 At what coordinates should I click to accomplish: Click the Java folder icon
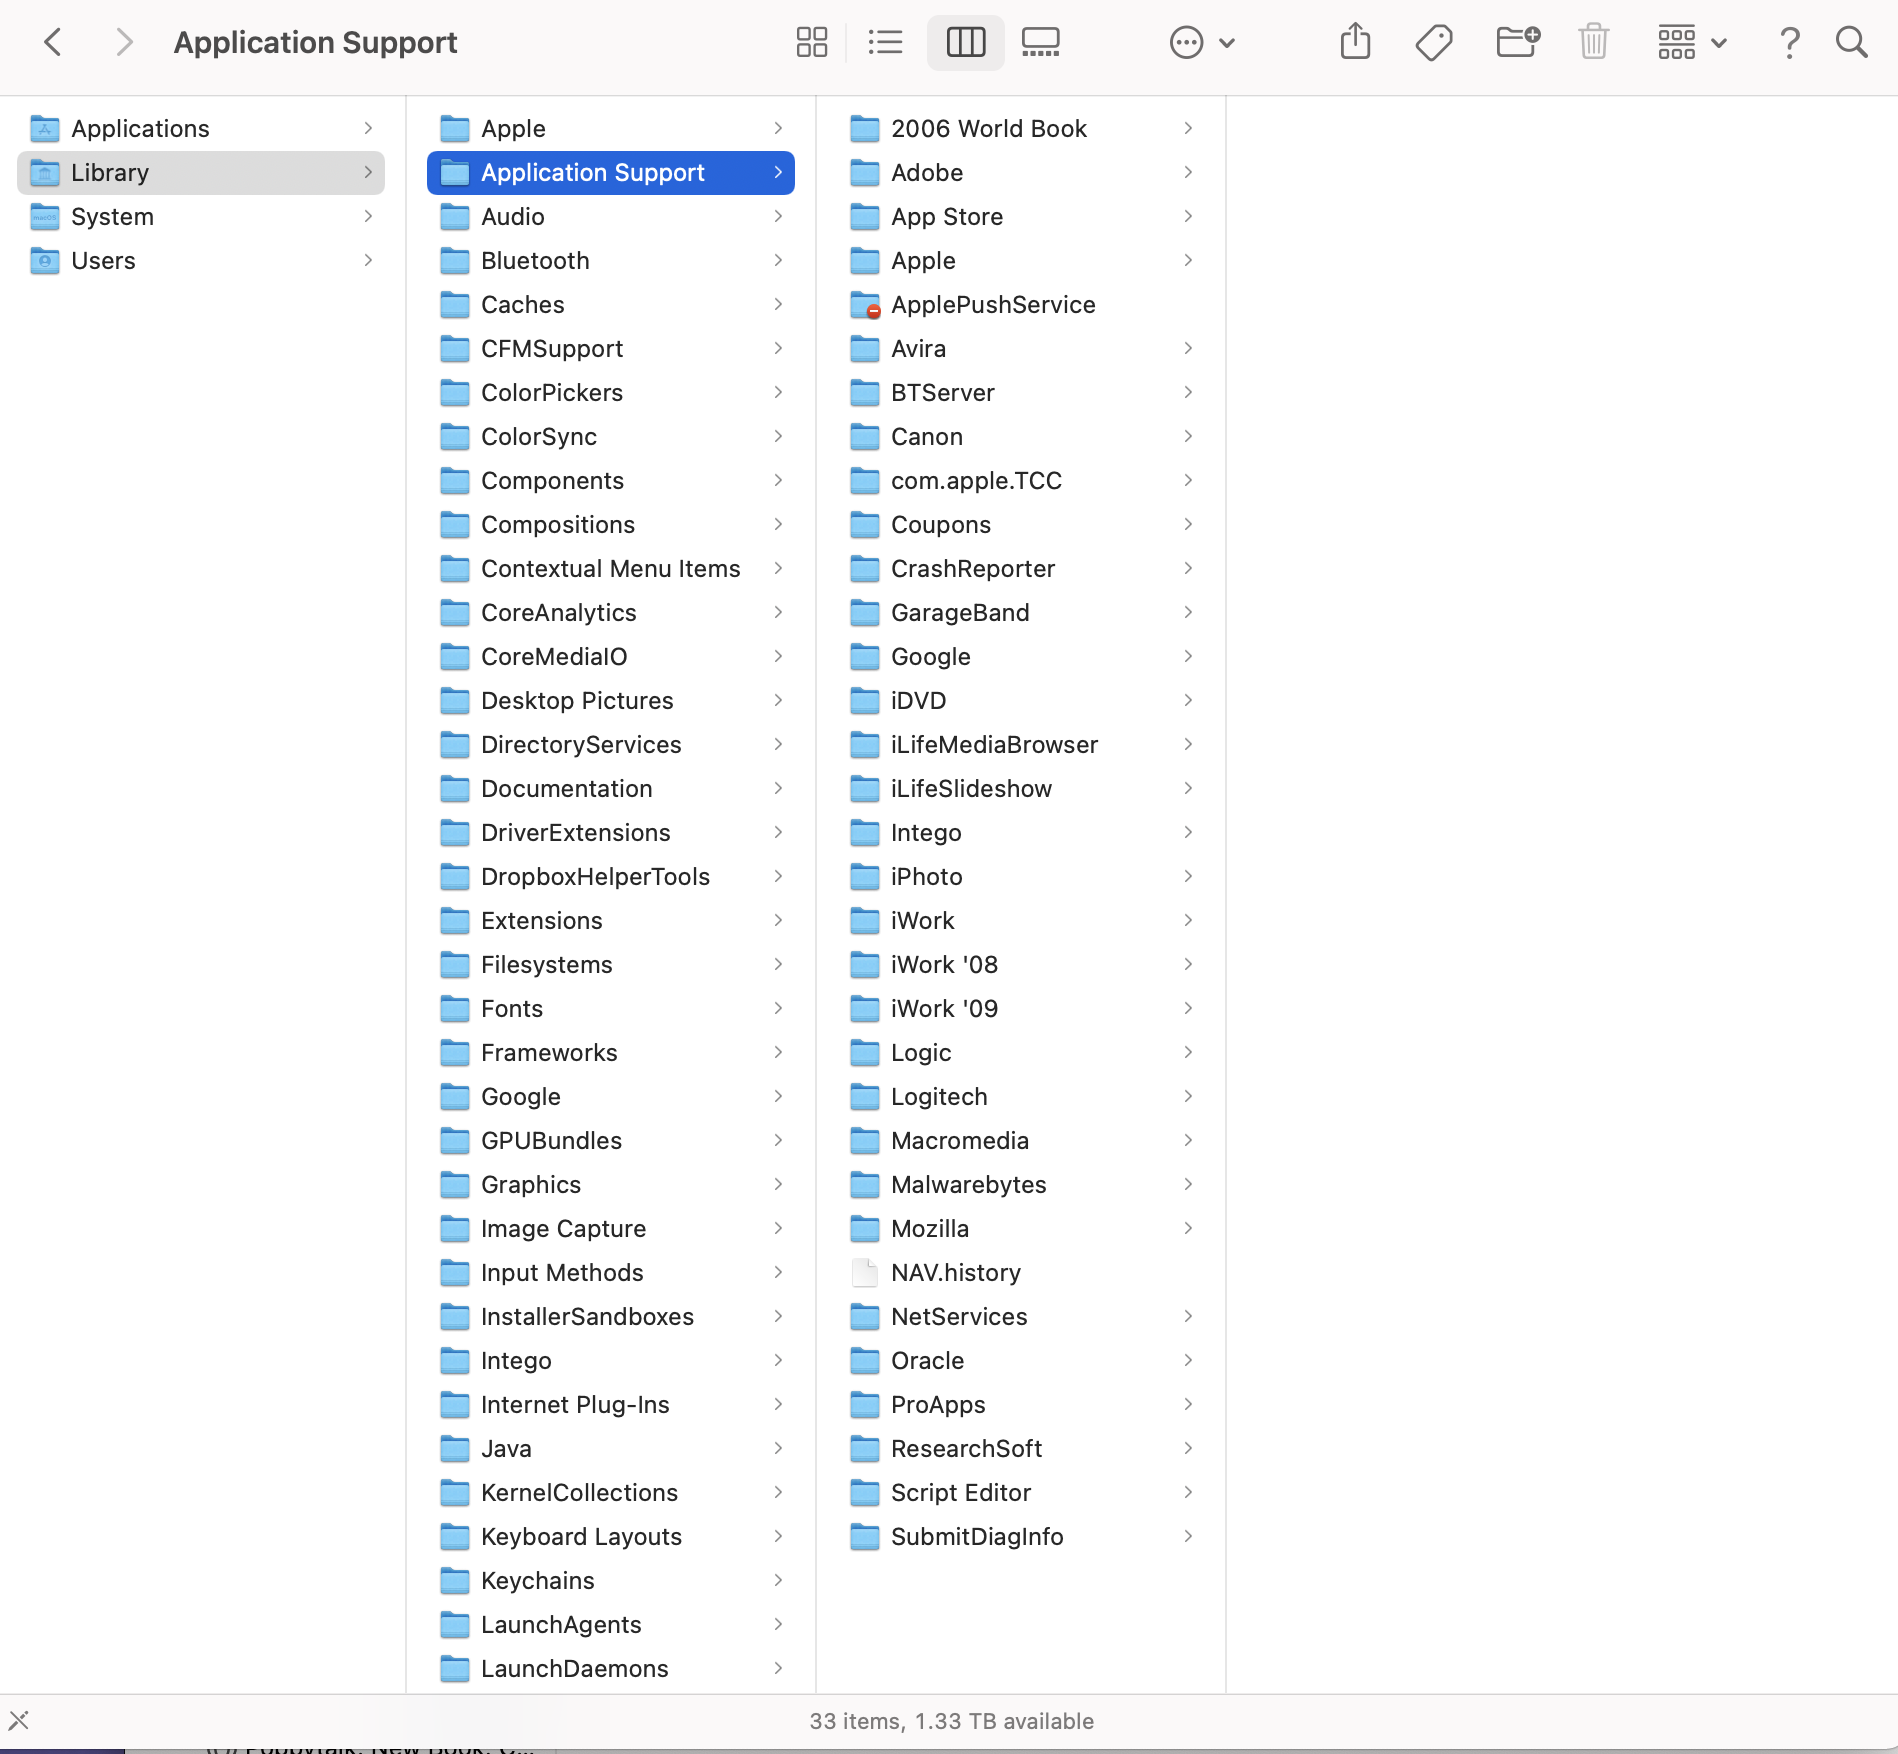pyautogui.click(x=455, y=1448)
